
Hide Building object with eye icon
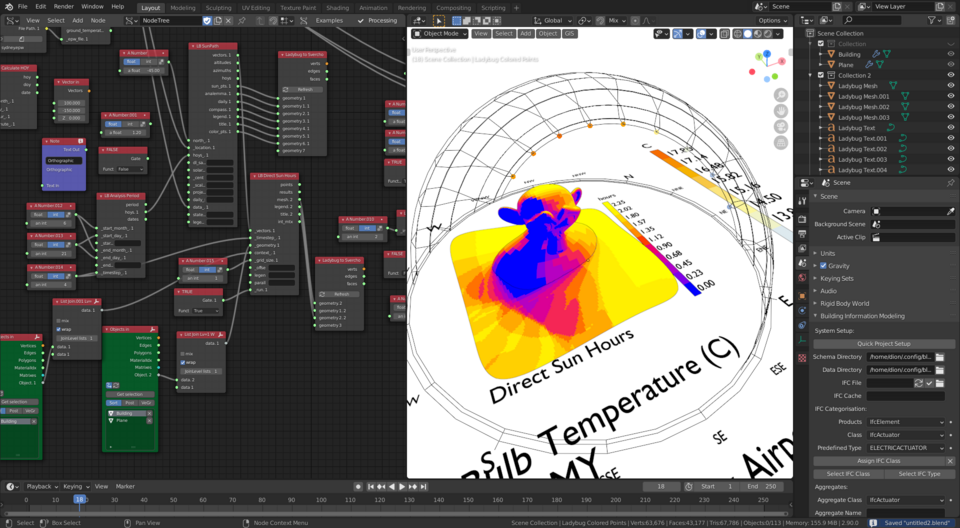(x=951, y=54)
